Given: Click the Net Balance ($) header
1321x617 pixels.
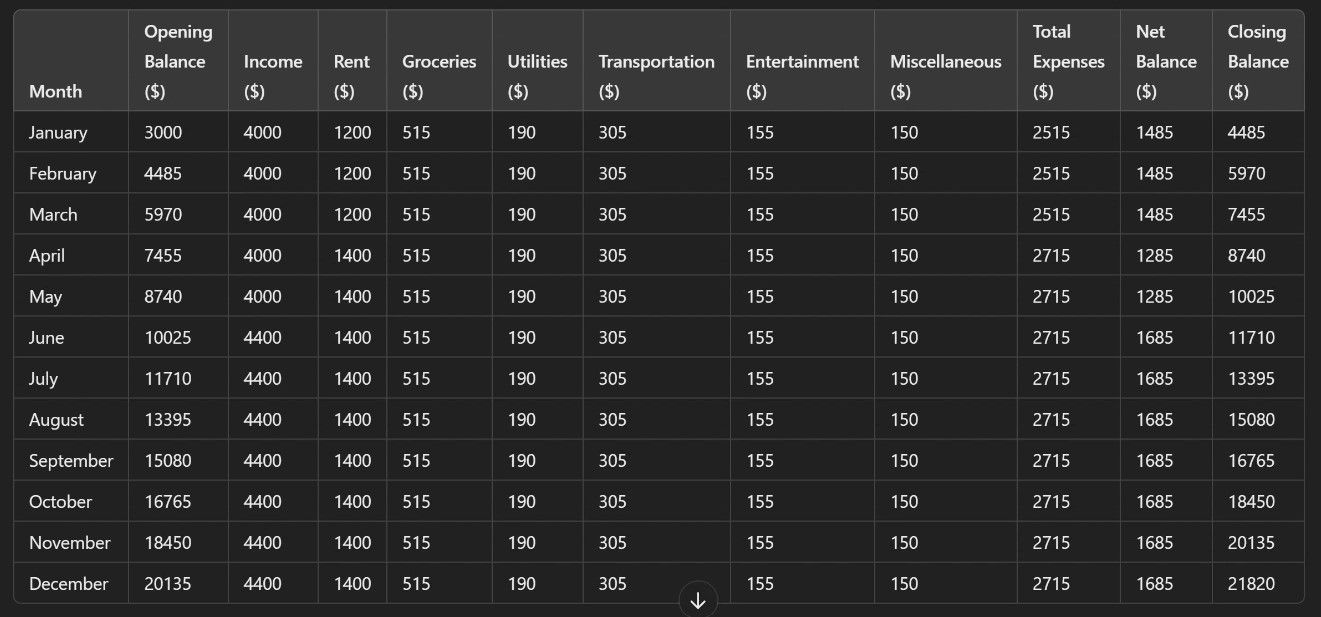Looking at the screenshot, I should point(1166,61).
